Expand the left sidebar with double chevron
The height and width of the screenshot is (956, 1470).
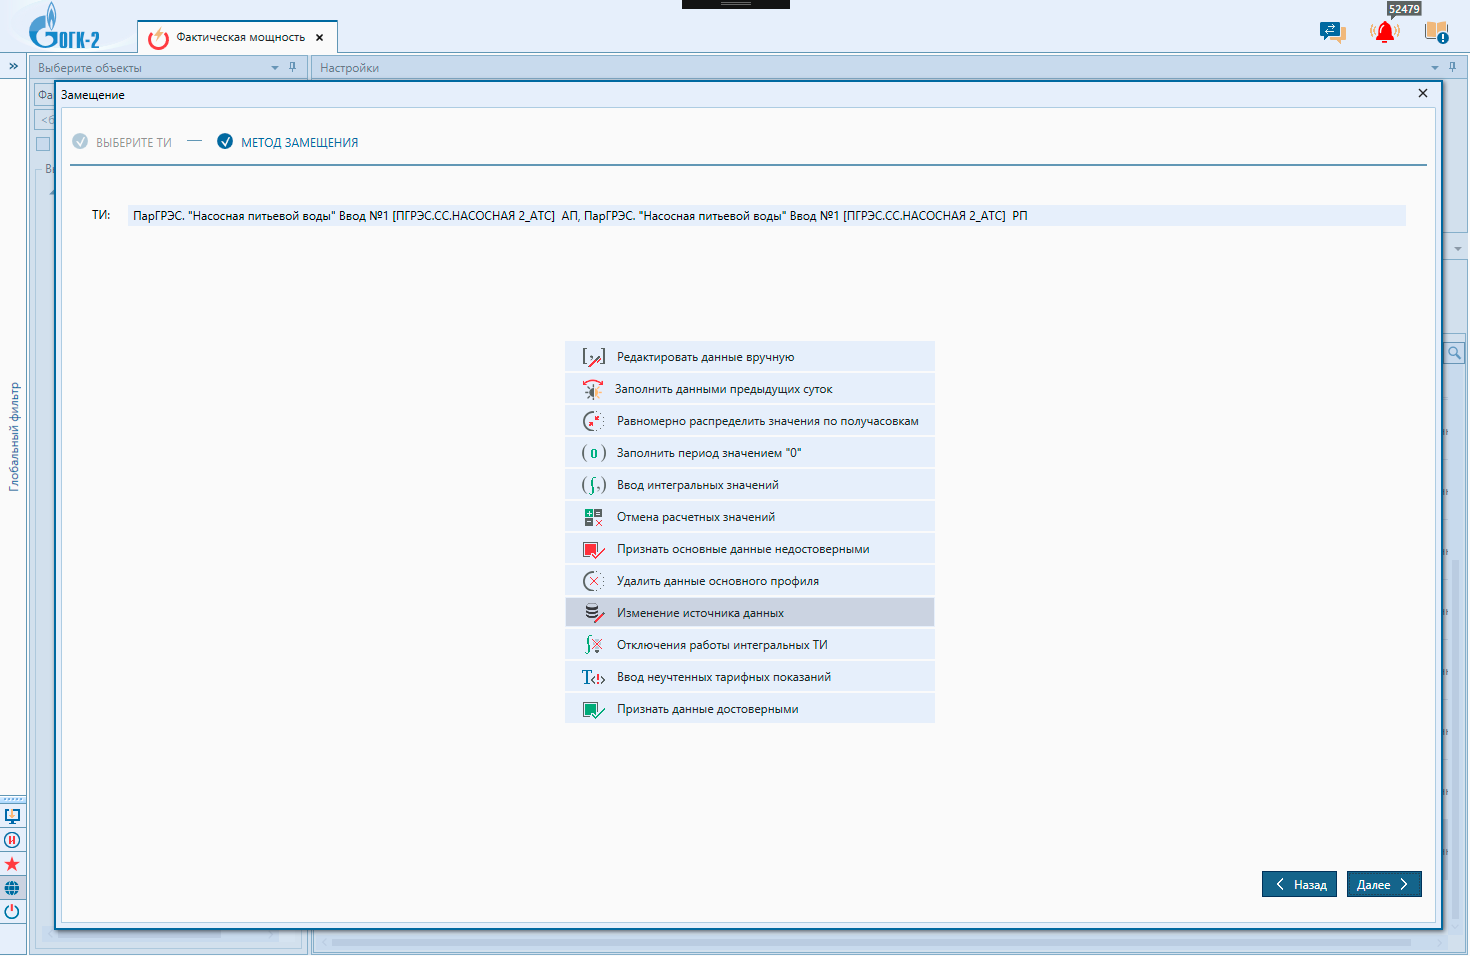[13, 66]
